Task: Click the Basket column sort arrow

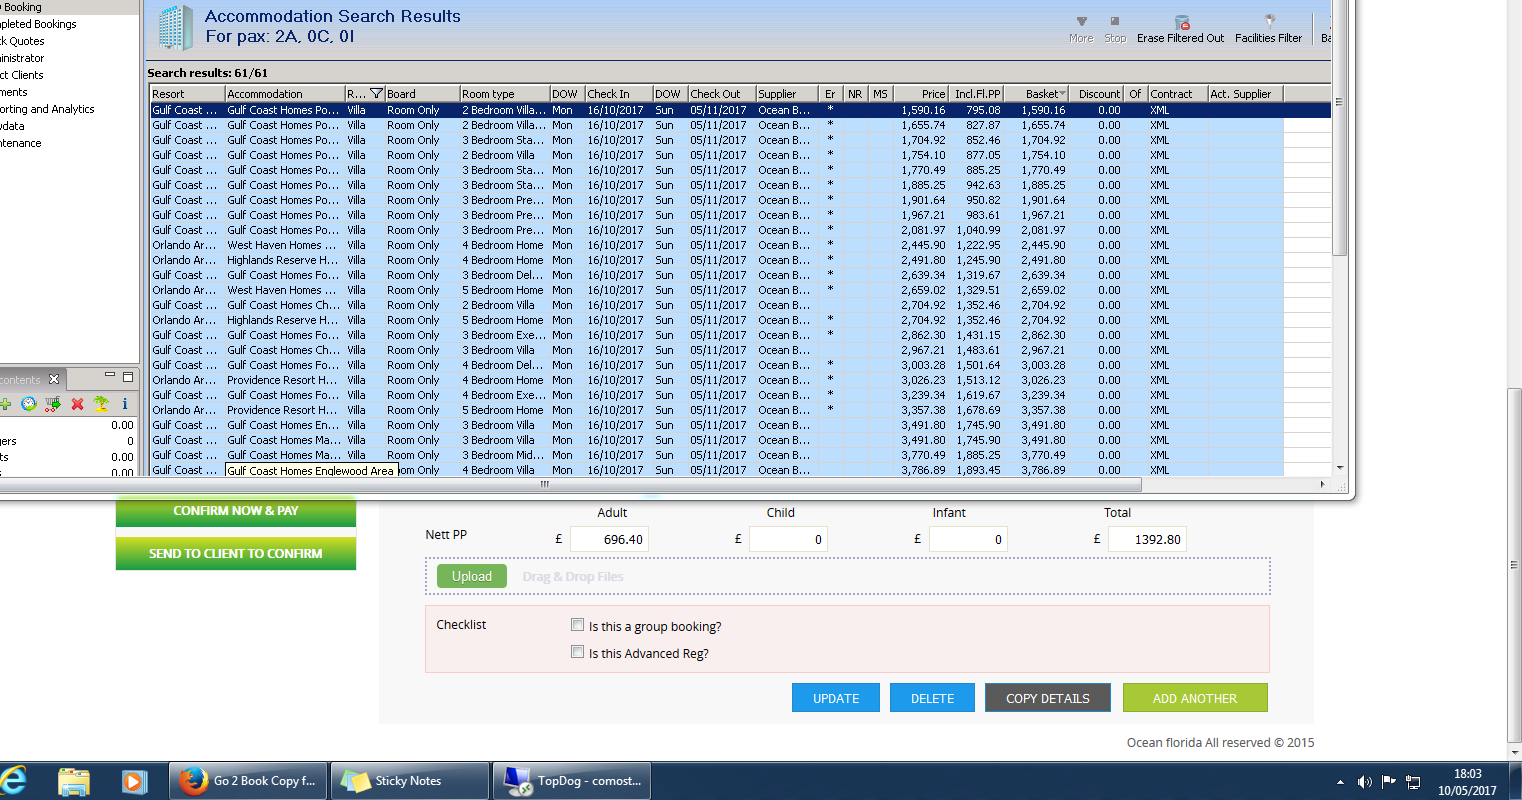Action: [1062, 94]
